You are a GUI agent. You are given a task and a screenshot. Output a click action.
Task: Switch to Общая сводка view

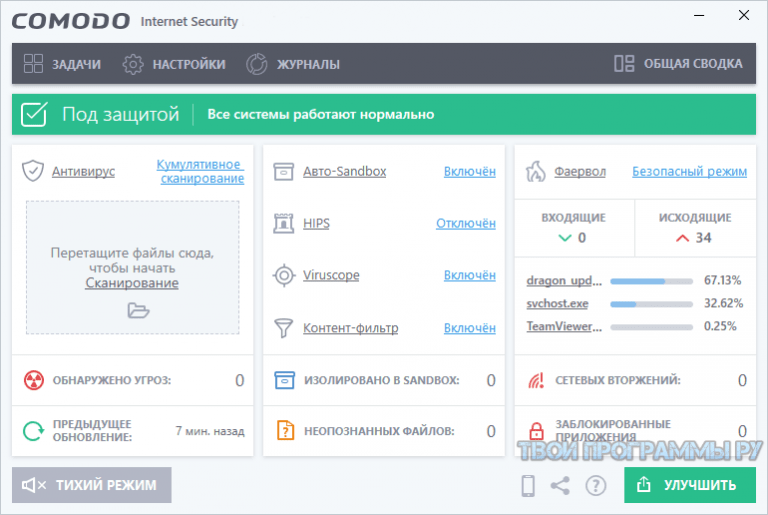click(x=678, y=64)
